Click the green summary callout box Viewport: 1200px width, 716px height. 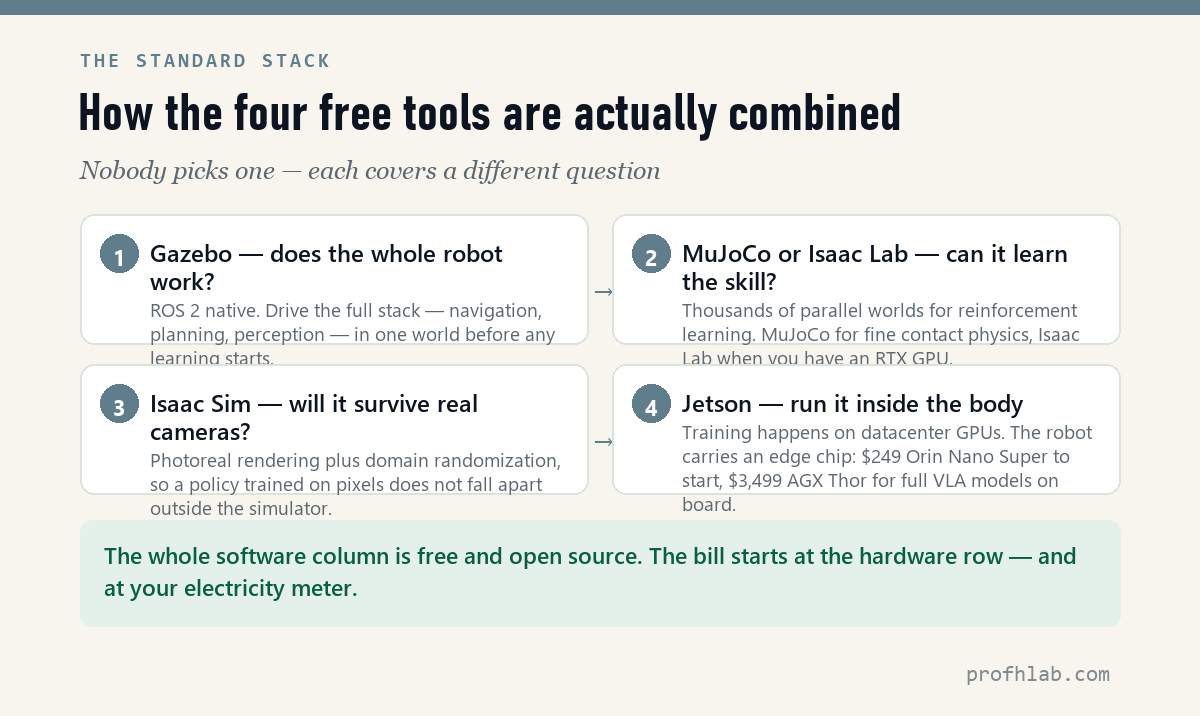pos(600,573)
